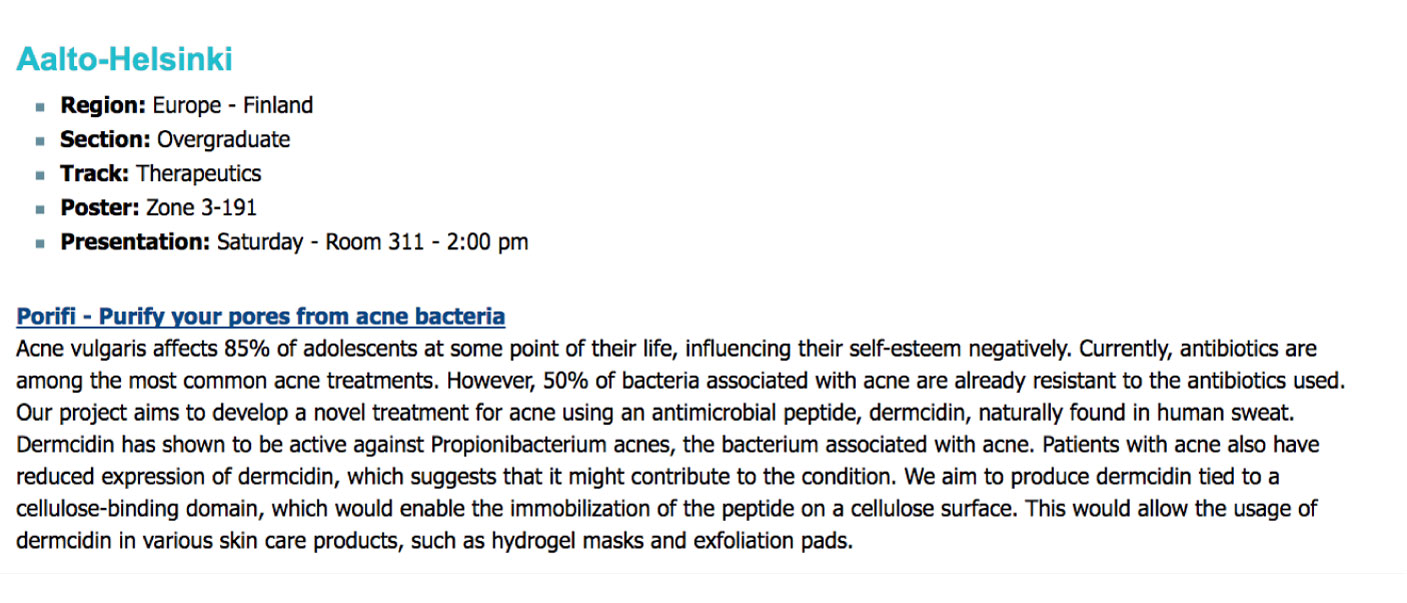Select the bold Region label

coord(104,105)
